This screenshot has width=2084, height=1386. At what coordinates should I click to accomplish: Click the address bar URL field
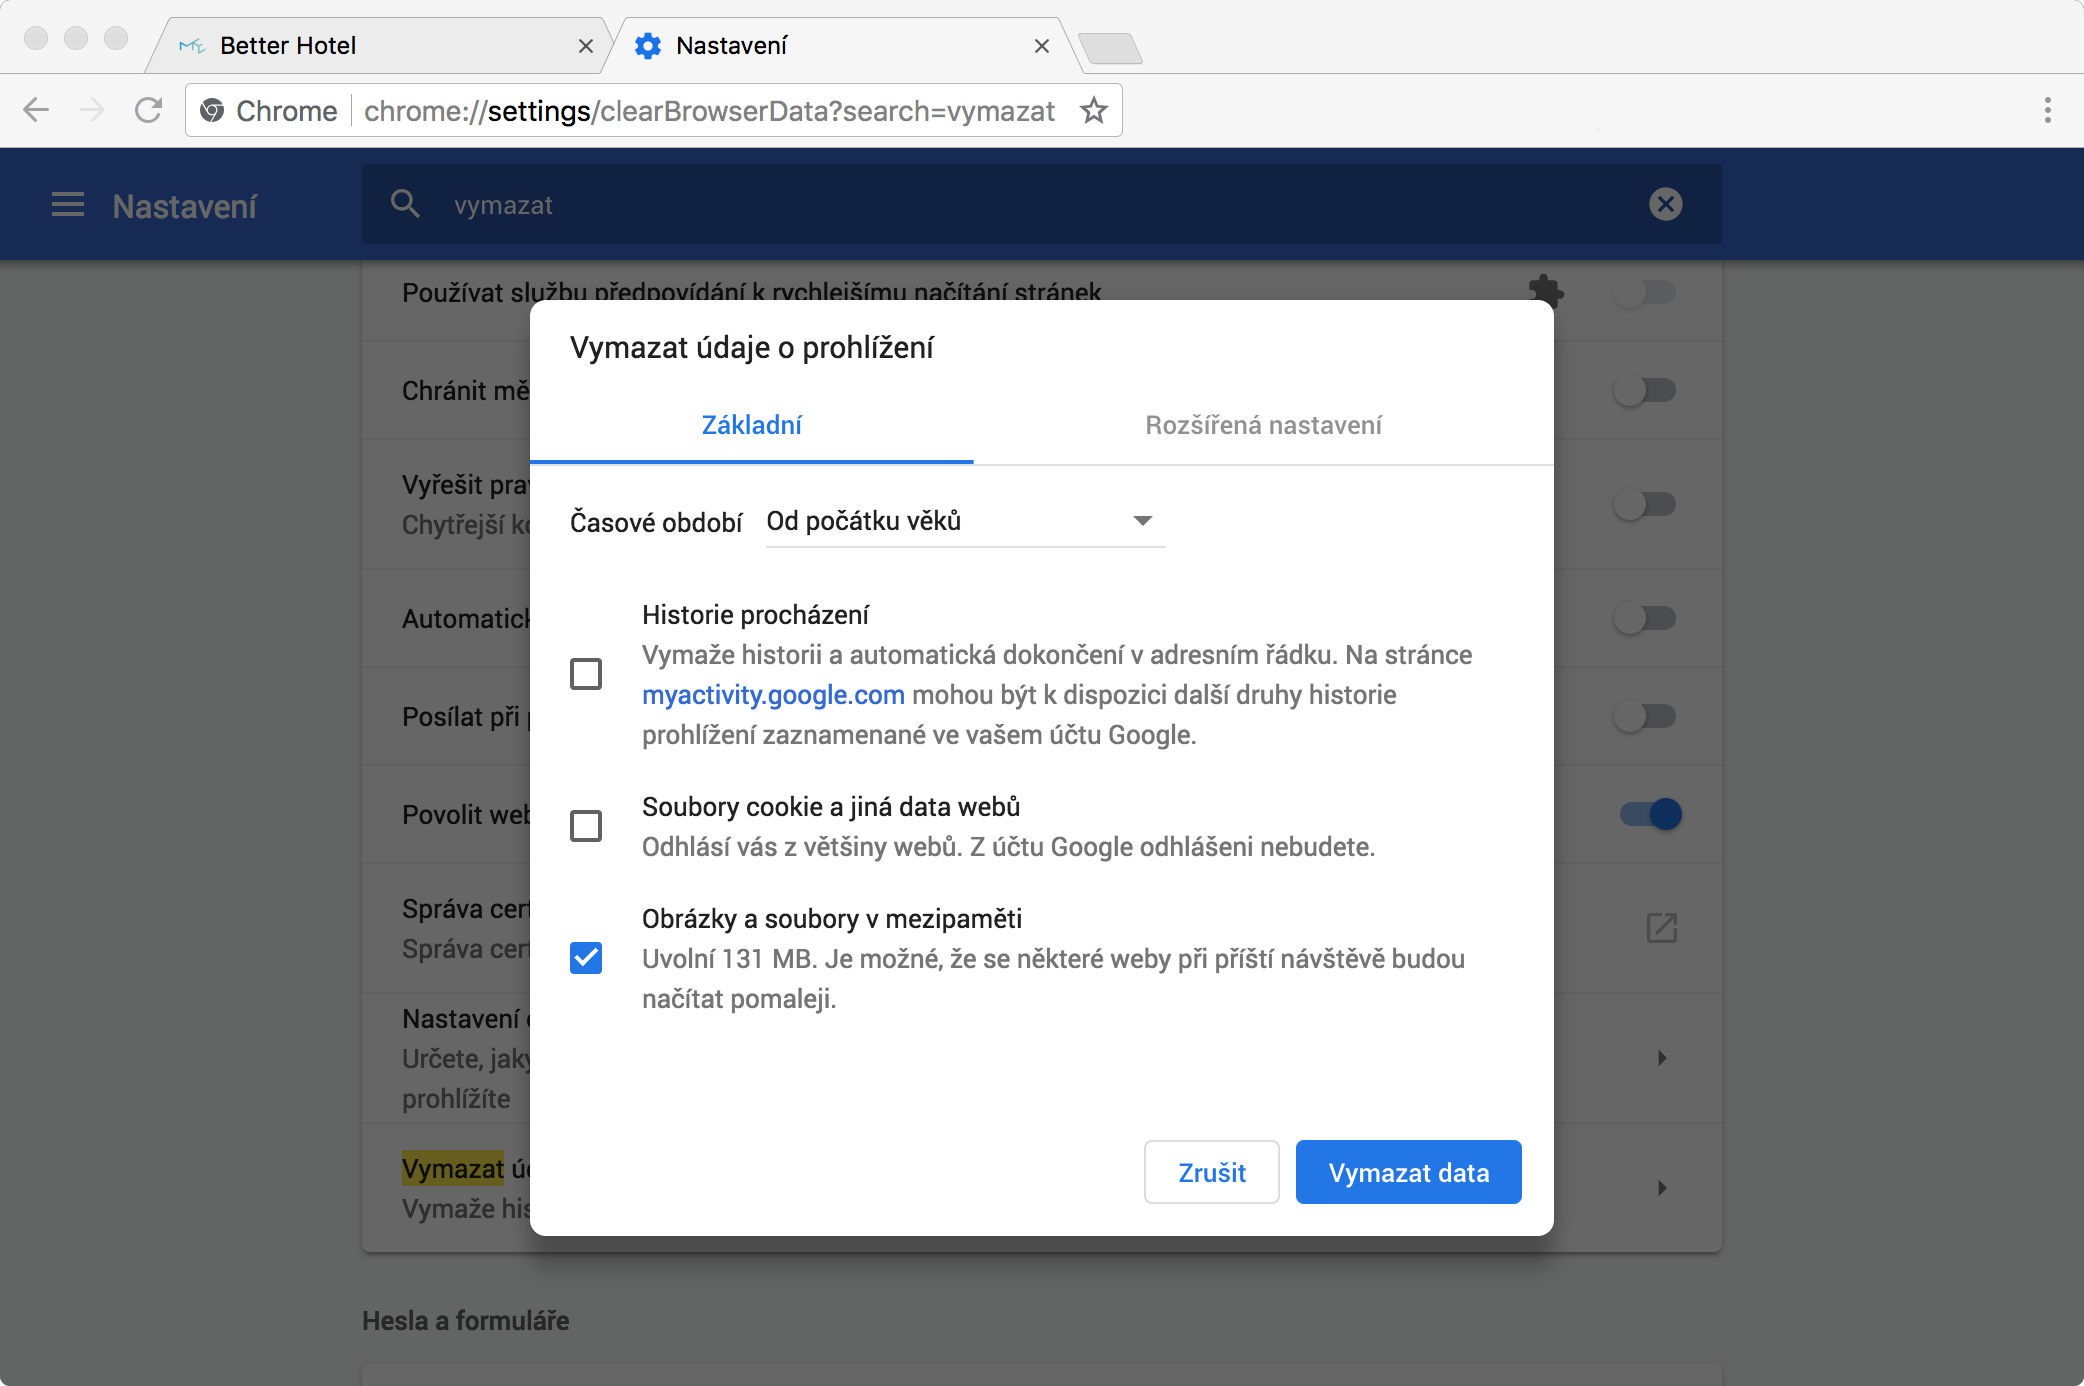click(x=708, y=111)
